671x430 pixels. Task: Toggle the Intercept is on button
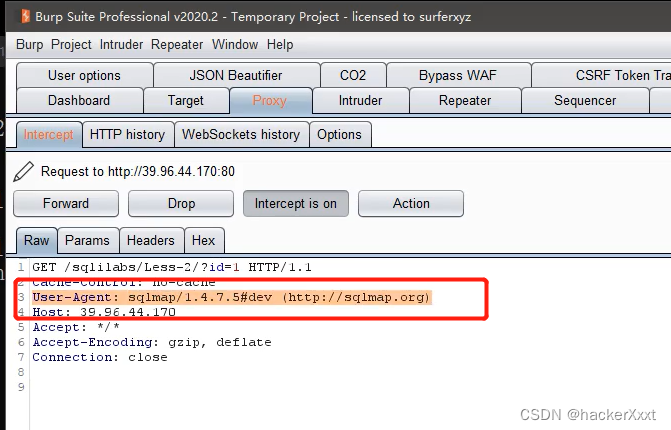296,204
